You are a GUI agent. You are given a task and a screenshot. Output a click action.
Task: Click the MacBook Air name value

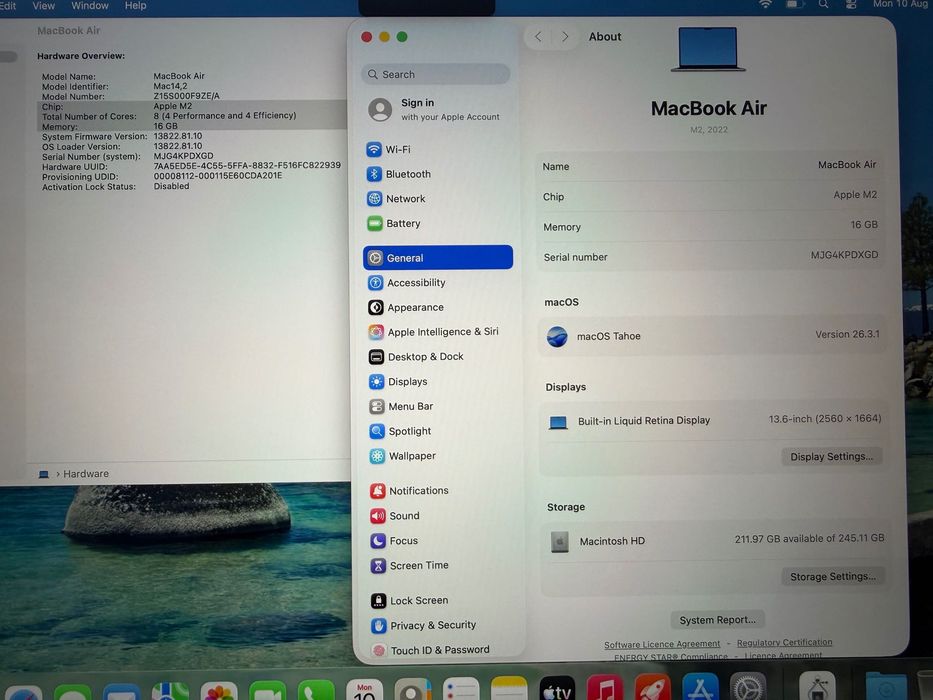847,165
